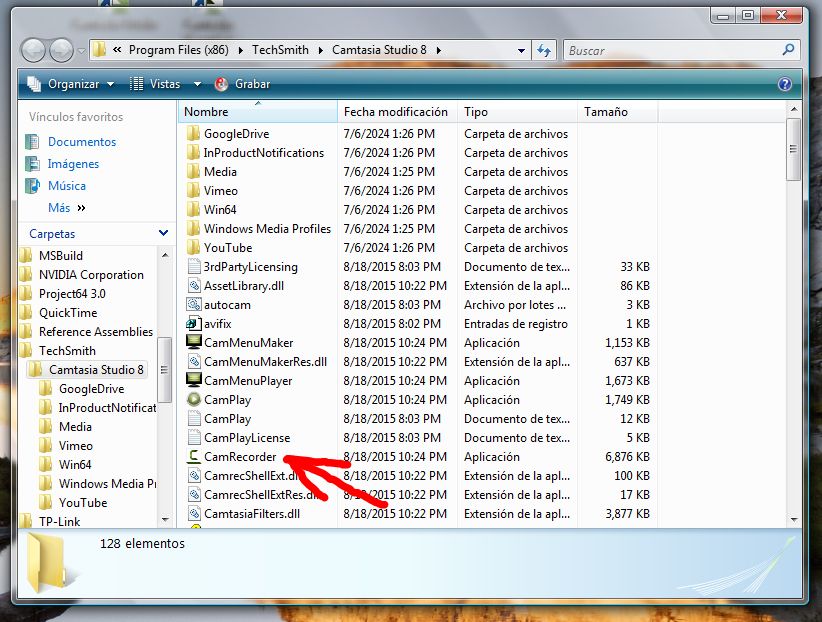Sort by the Tamaño column header
Viewport: 822px width, 622px height.
click(618, 112)
